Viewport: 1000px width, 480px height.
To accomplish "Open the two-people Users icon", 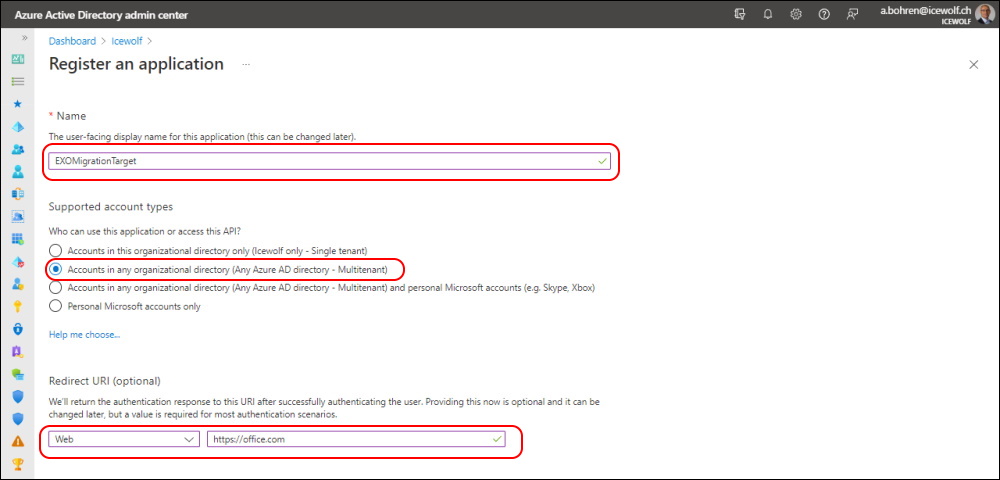I will click(x=18, y=149).
